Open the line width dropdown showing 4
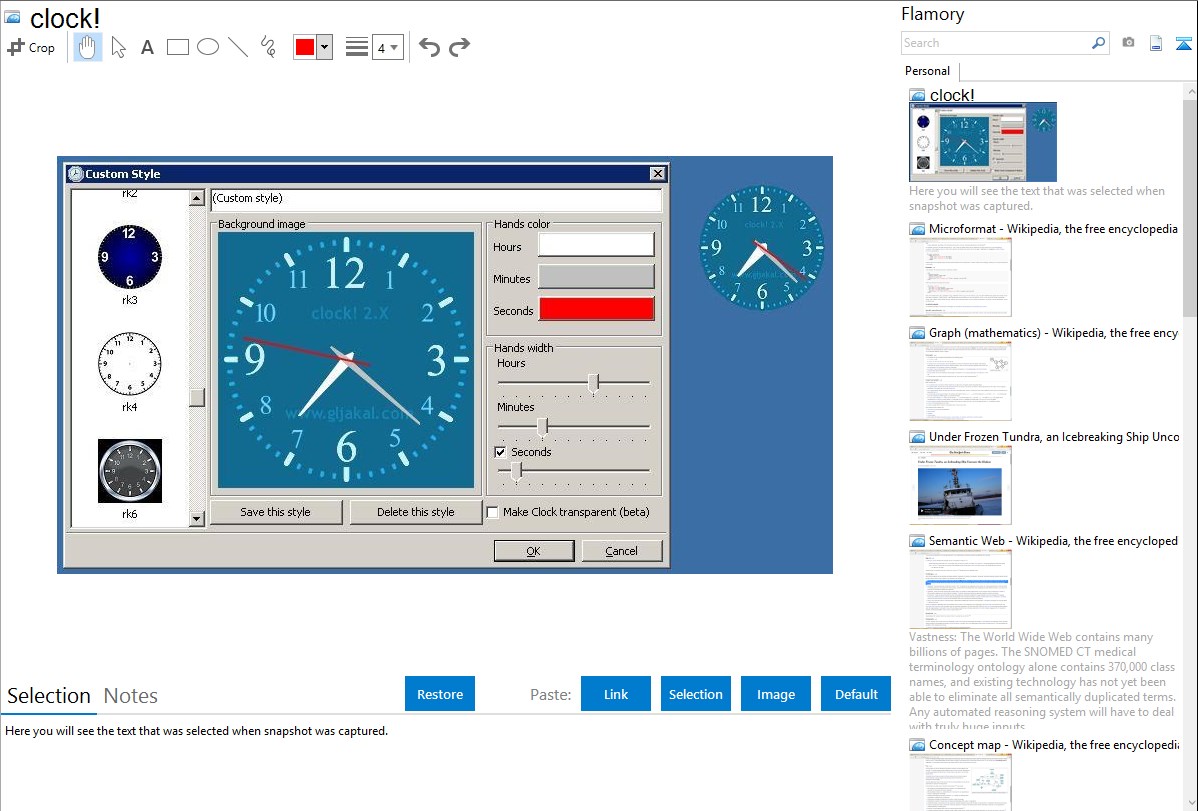The width and height of the screenshot is (1198, 811). click(388, 47)
